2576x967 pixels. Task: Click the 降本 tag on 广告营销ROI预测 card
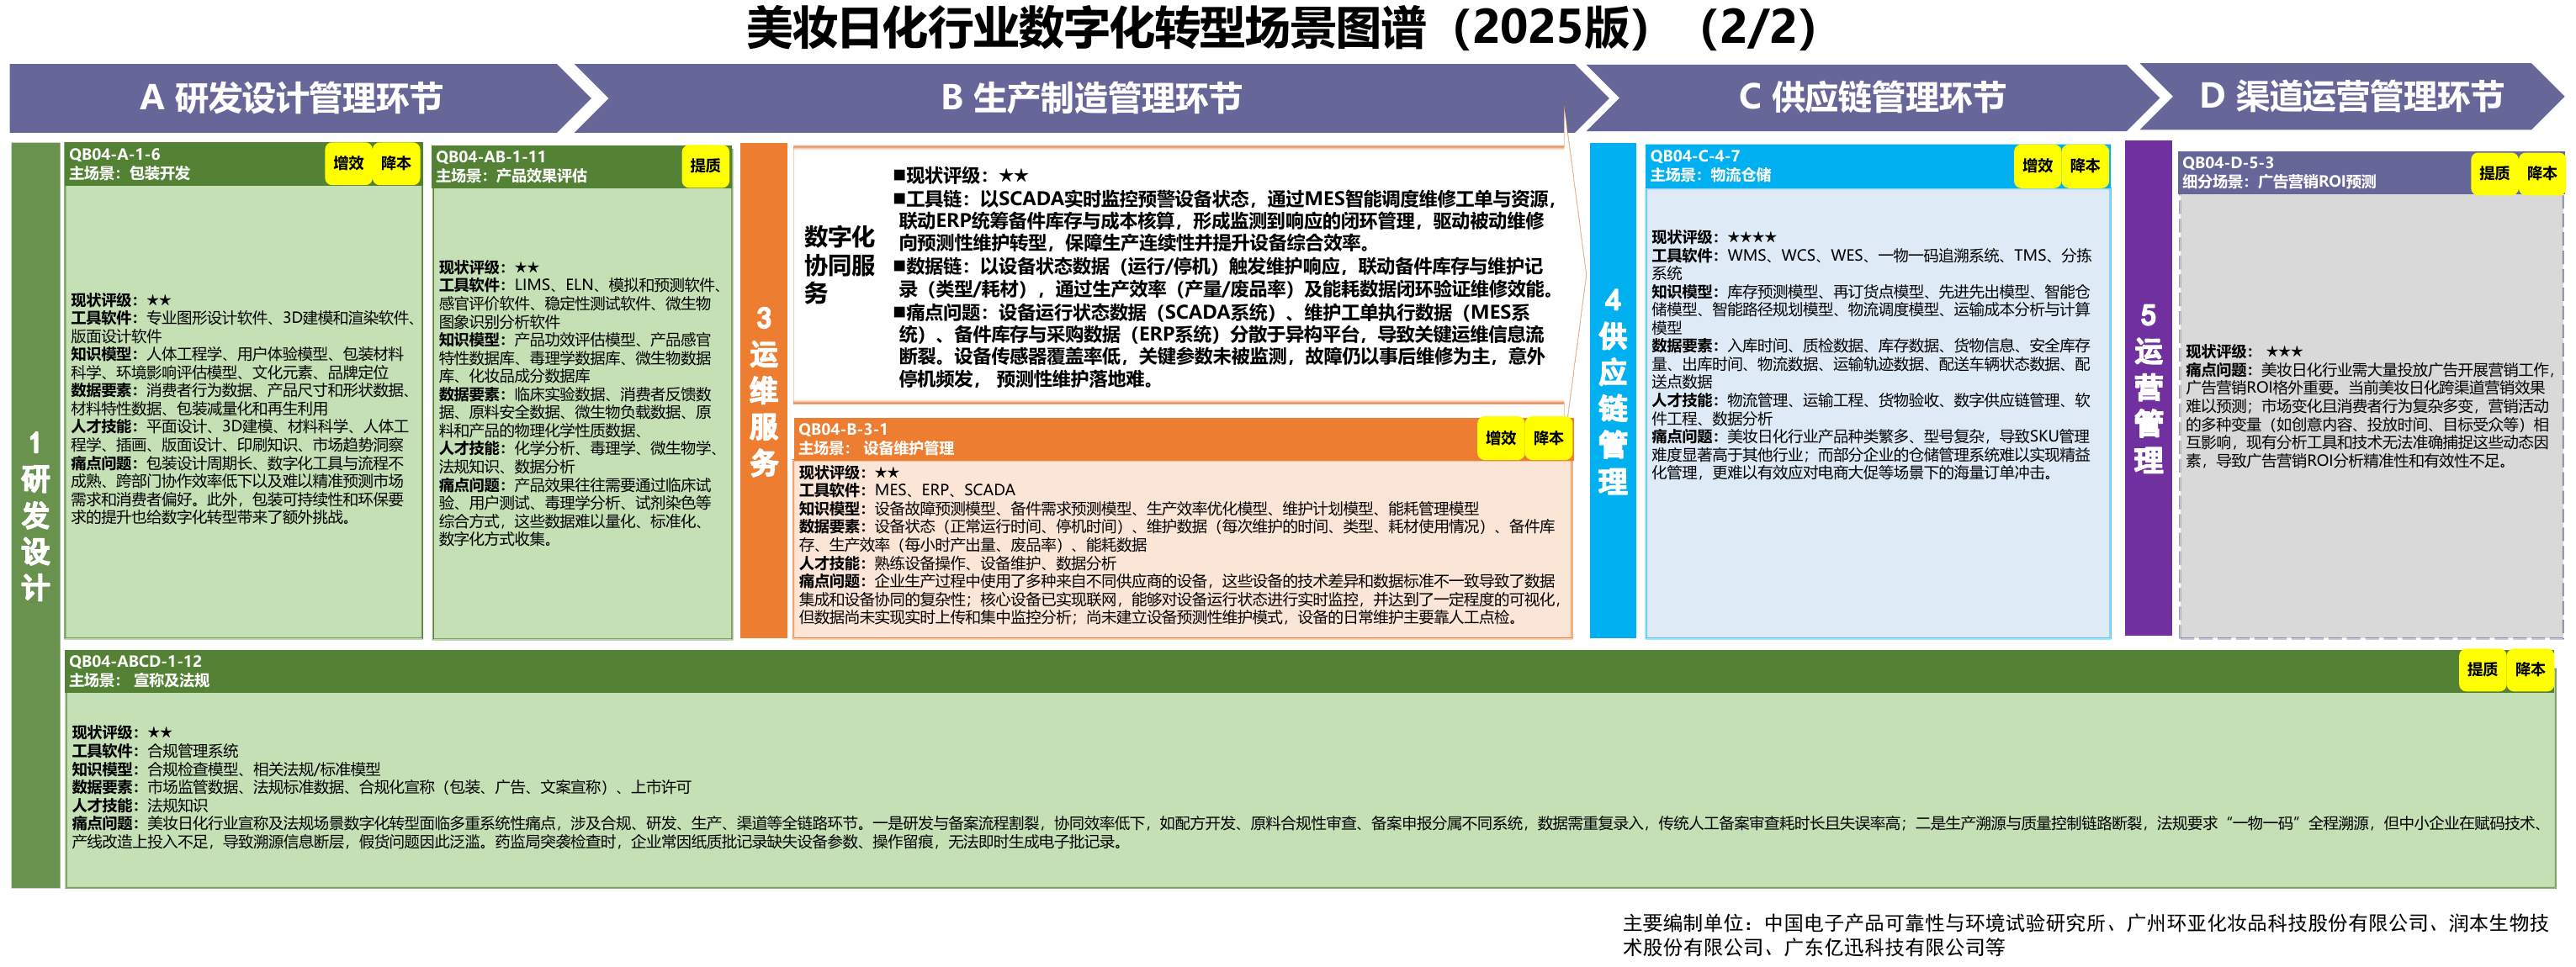(x=2541, y=173)
